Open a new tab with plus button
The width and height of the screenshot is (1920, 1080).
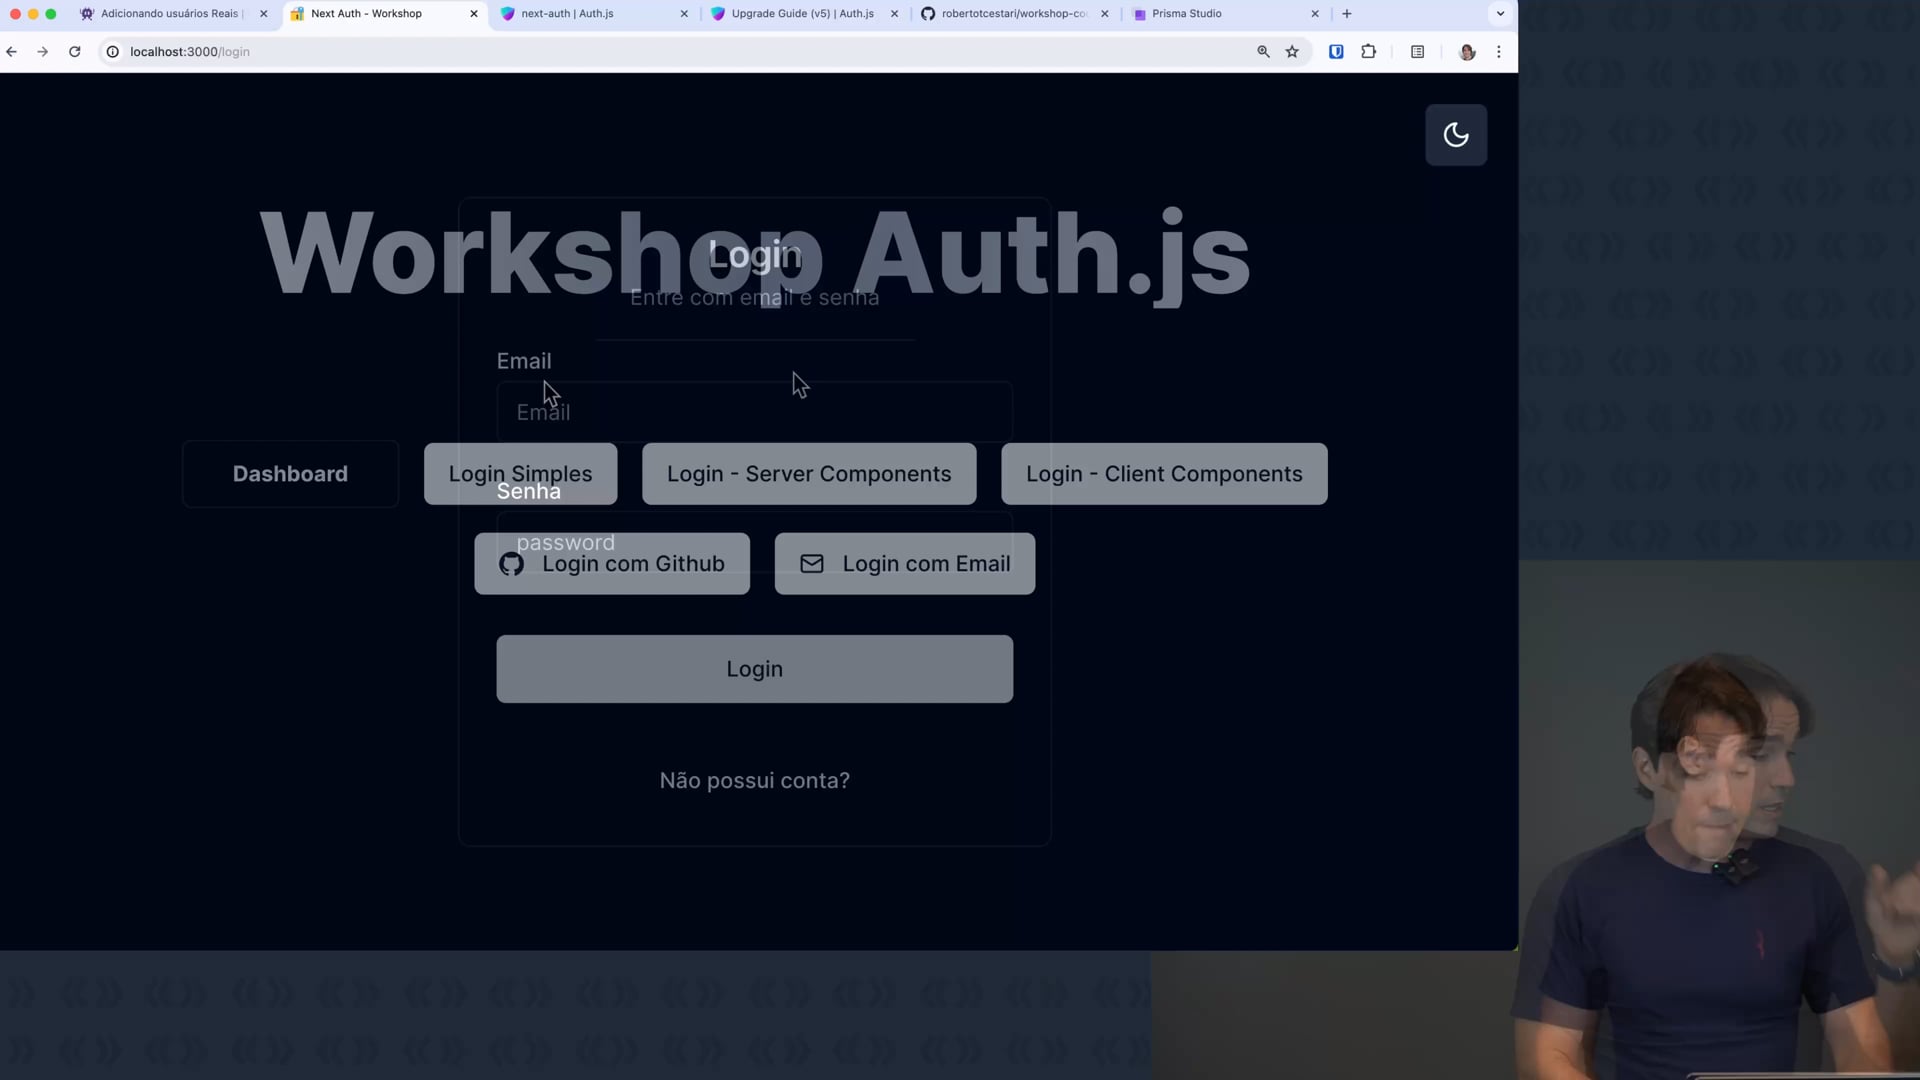1347,14
